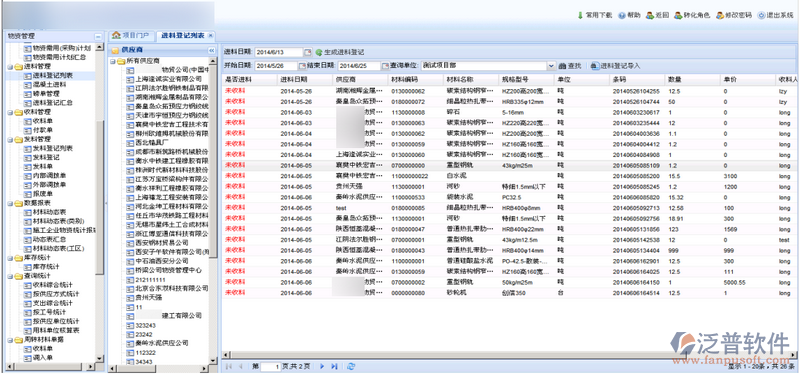Collapse 进料管理 tree folder

coord(11,66)
